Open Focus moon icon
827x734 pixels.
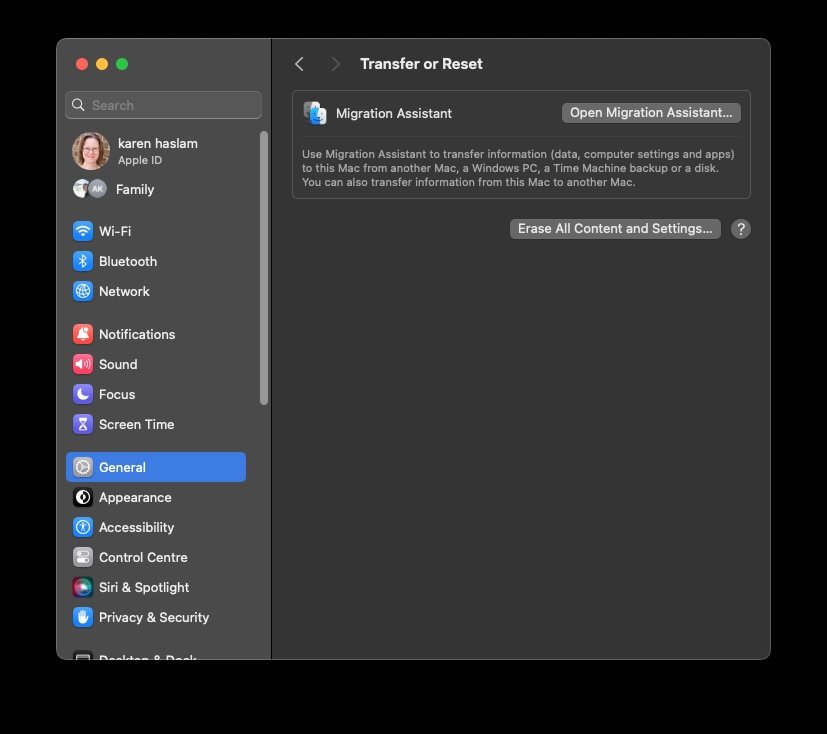click(83, 394)
